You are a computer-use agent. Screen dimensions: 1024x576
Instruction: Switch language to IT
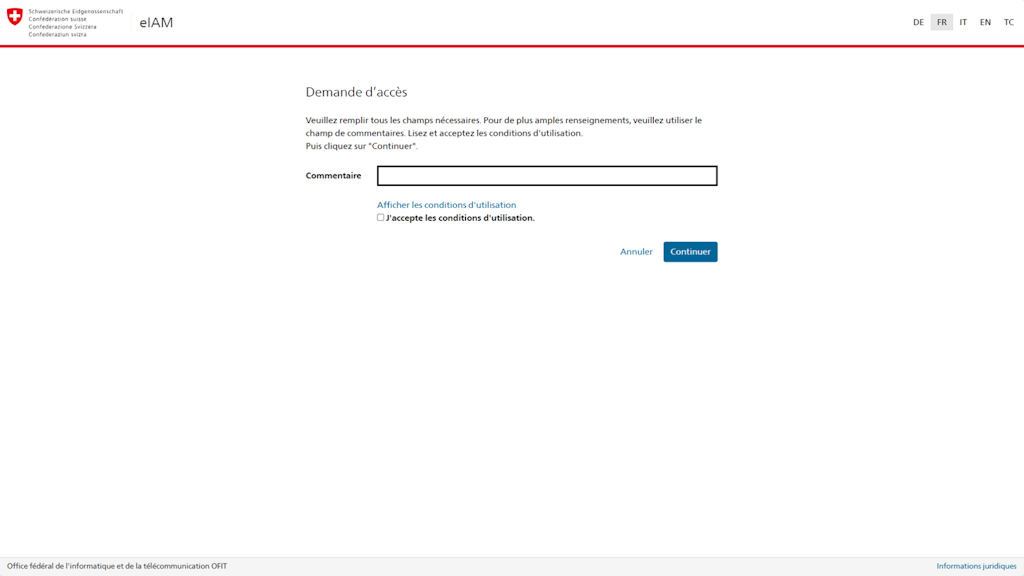point(963,21)
